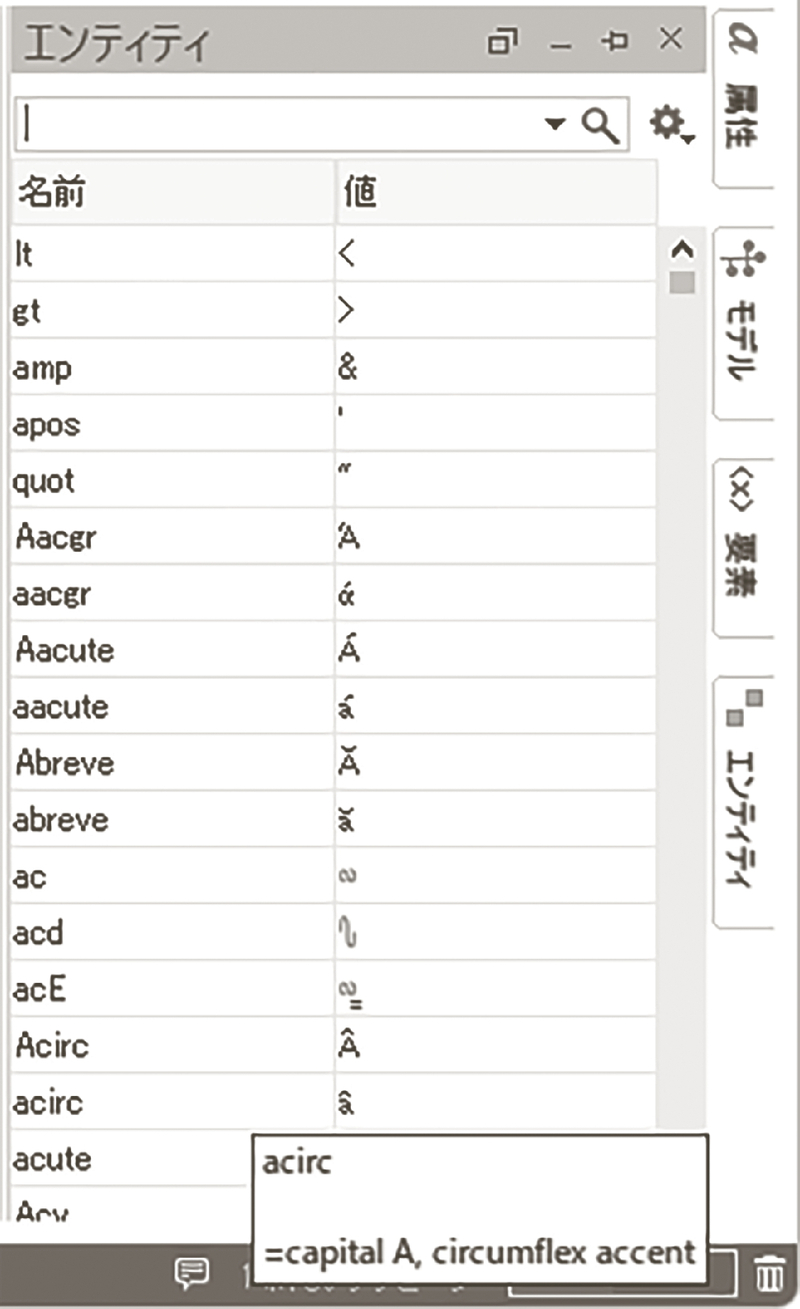
Task: Focus the entity search input field
Action: [280, 125]
